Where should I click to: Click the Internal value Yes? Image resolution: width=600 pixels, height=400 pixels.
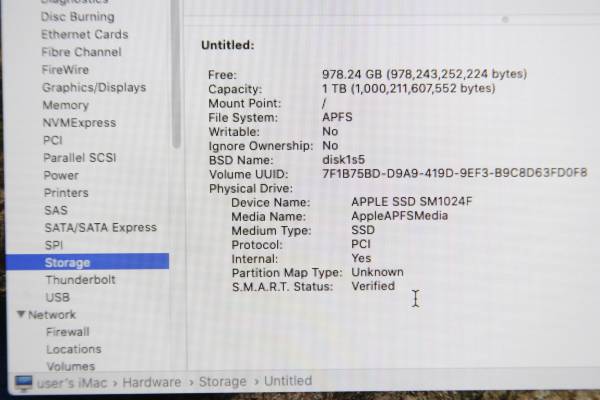(x=361, y=258)
